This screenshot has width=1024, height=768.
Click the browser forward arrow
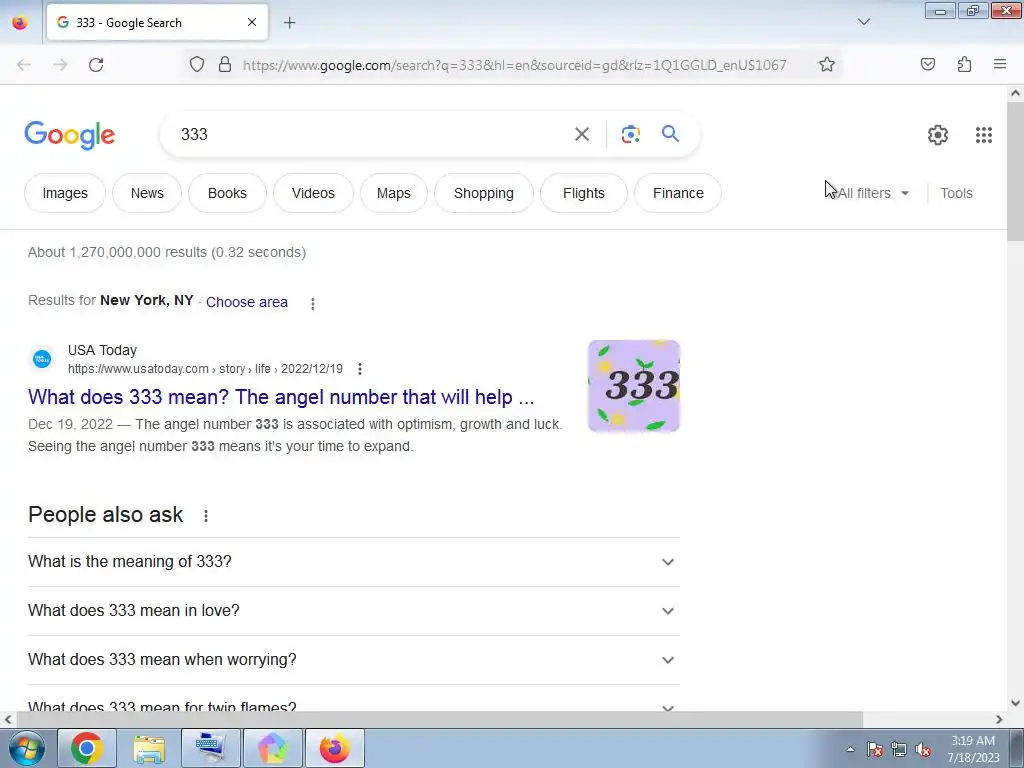click(60, 65)
